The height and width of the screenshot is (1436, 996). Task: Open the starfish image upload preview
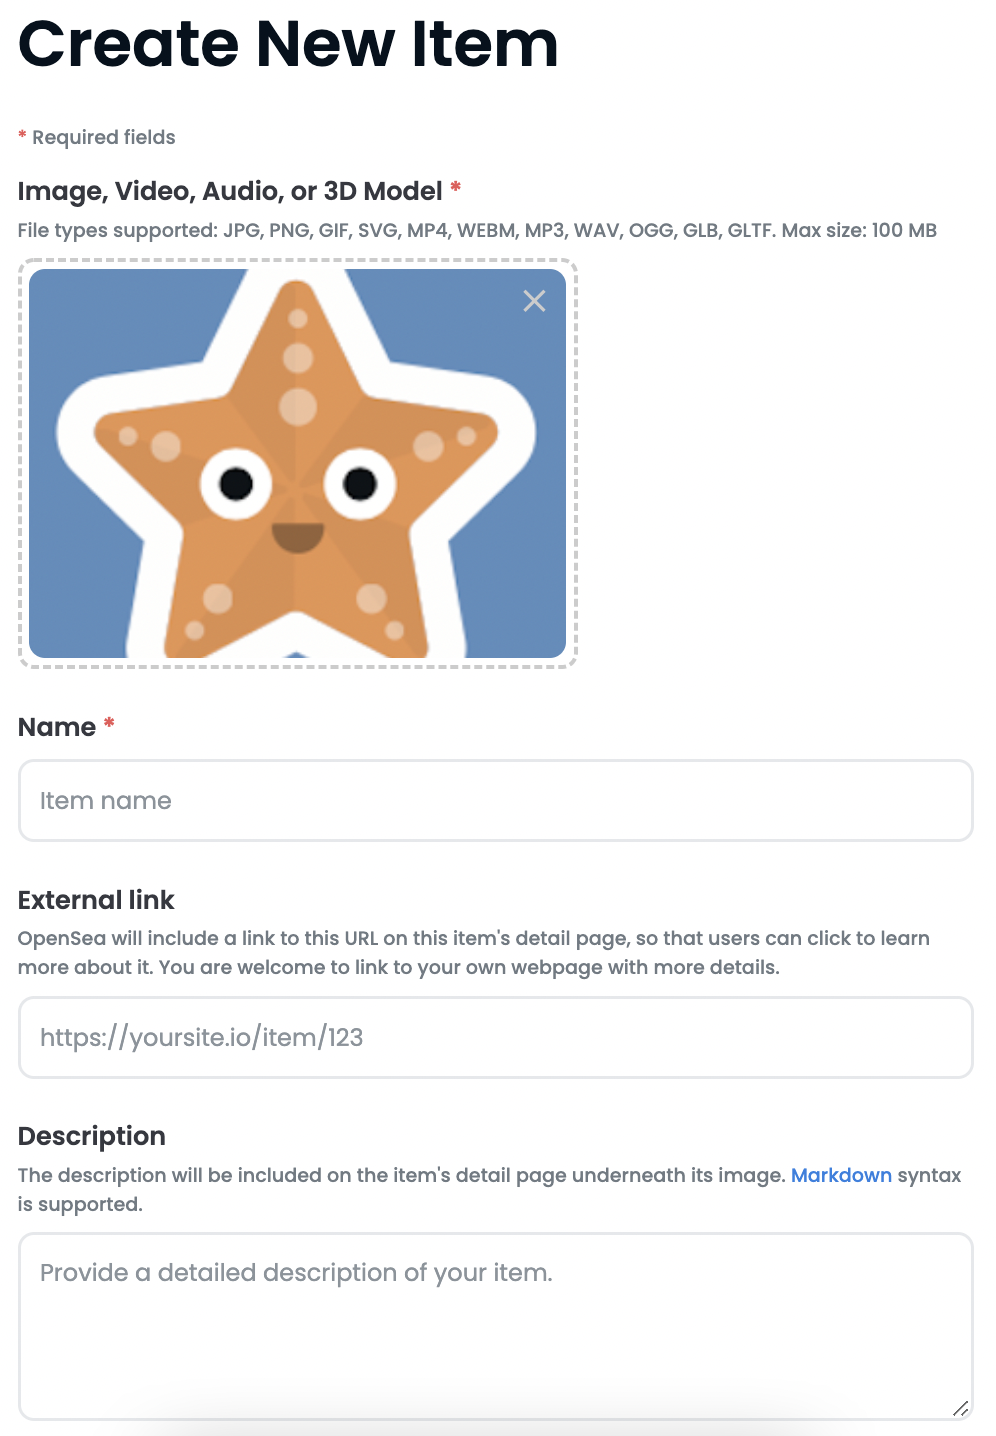pyautogui.click(x=297, y=463)
